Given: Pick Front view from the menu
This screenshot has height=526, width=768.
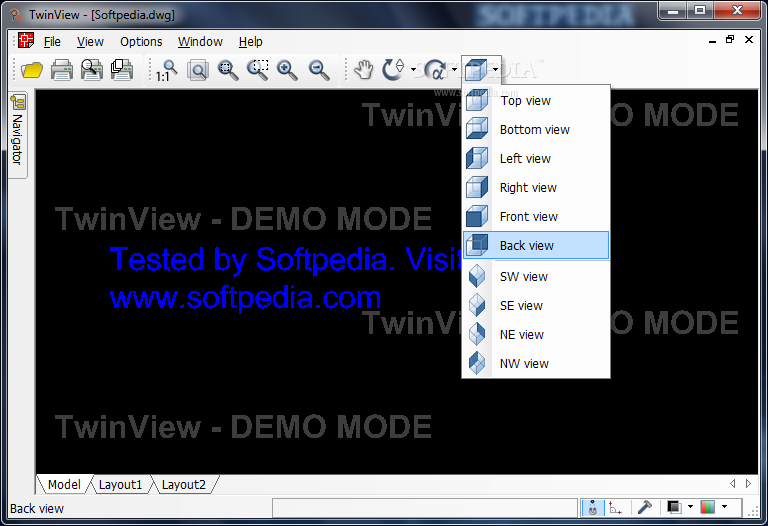Looking at the screenshot, I should click(x=536, y=216).
